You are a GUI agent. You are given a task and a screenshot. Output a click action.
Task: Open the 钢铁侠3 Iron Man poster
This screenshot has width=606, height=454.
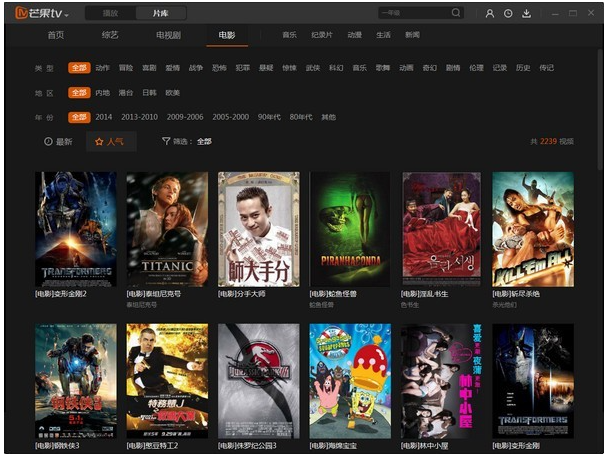(76, 381)
